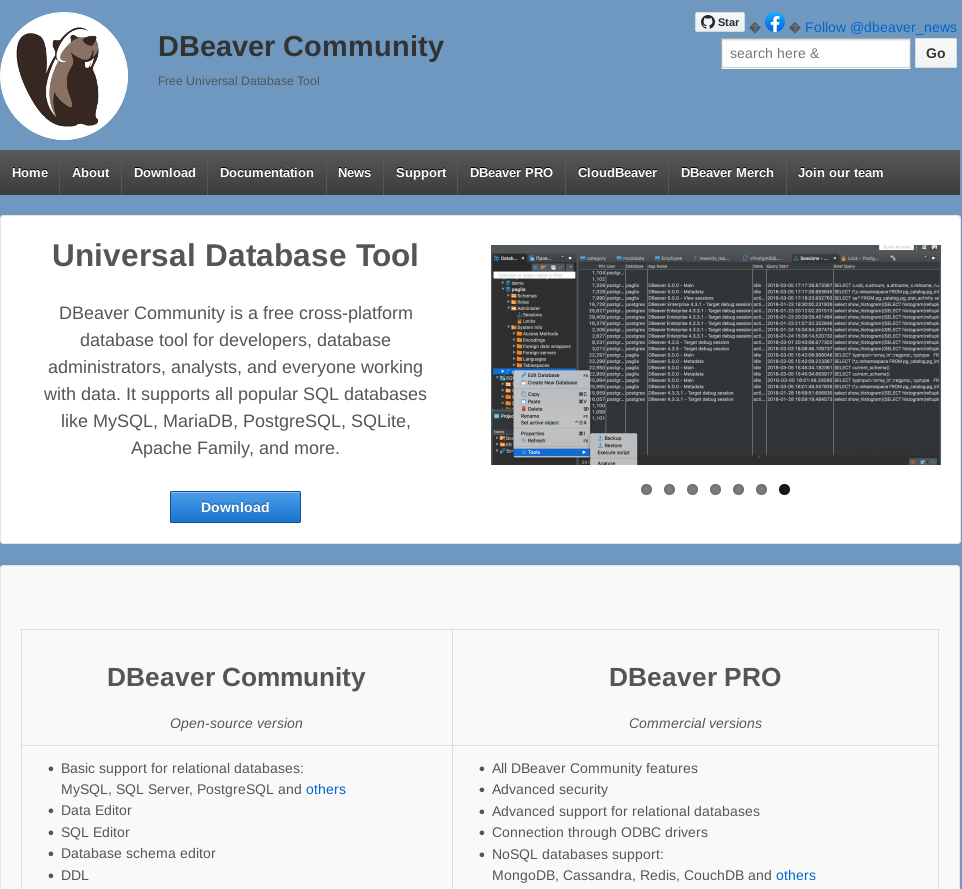
Task: Open the 'others' link under DBeaver Community
Action: (326, 789)
